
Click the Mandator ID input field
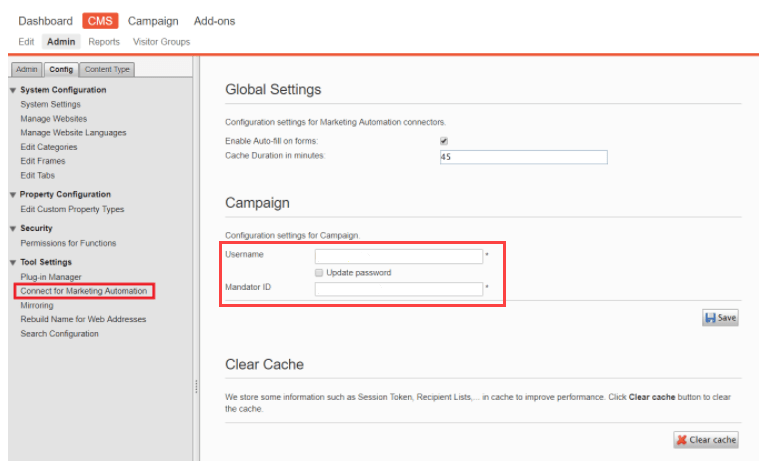[398, 289]
